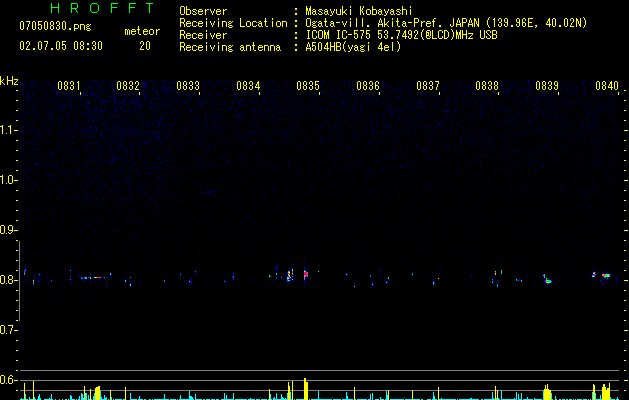Click the meteor label

click(142, 31)
